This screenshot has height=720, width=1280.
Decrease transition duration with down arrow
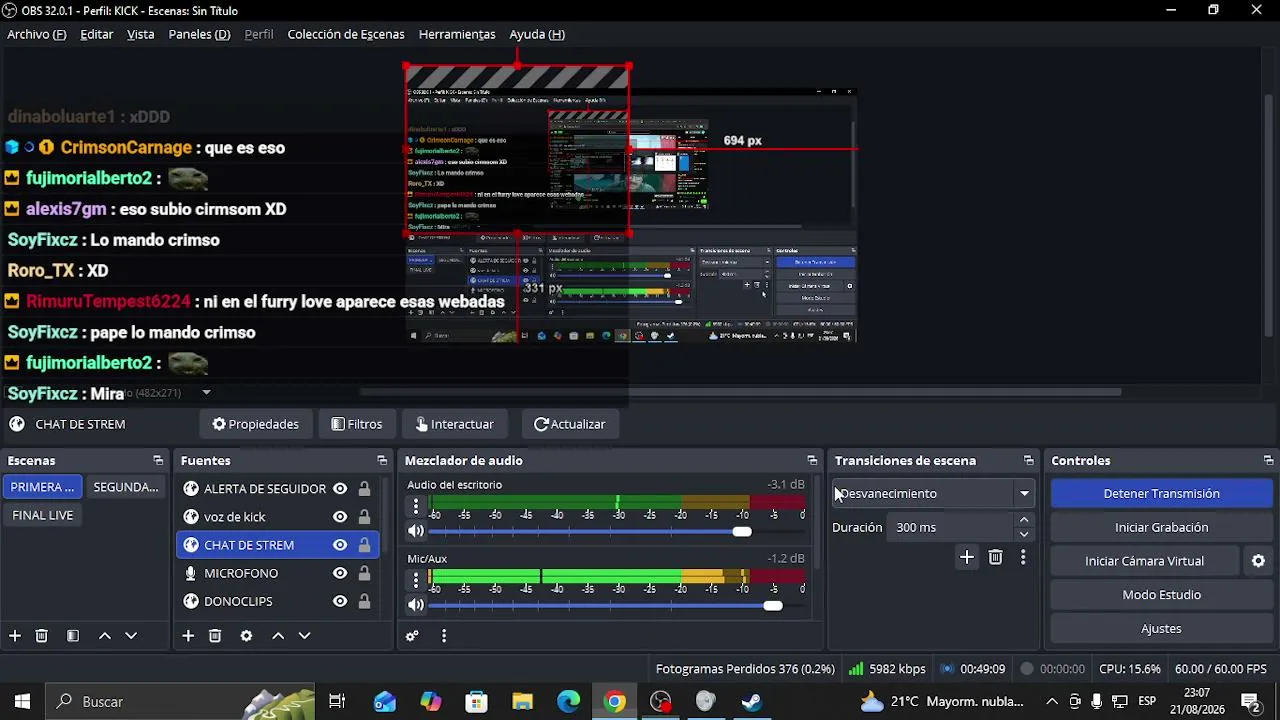click(1024, 534)
